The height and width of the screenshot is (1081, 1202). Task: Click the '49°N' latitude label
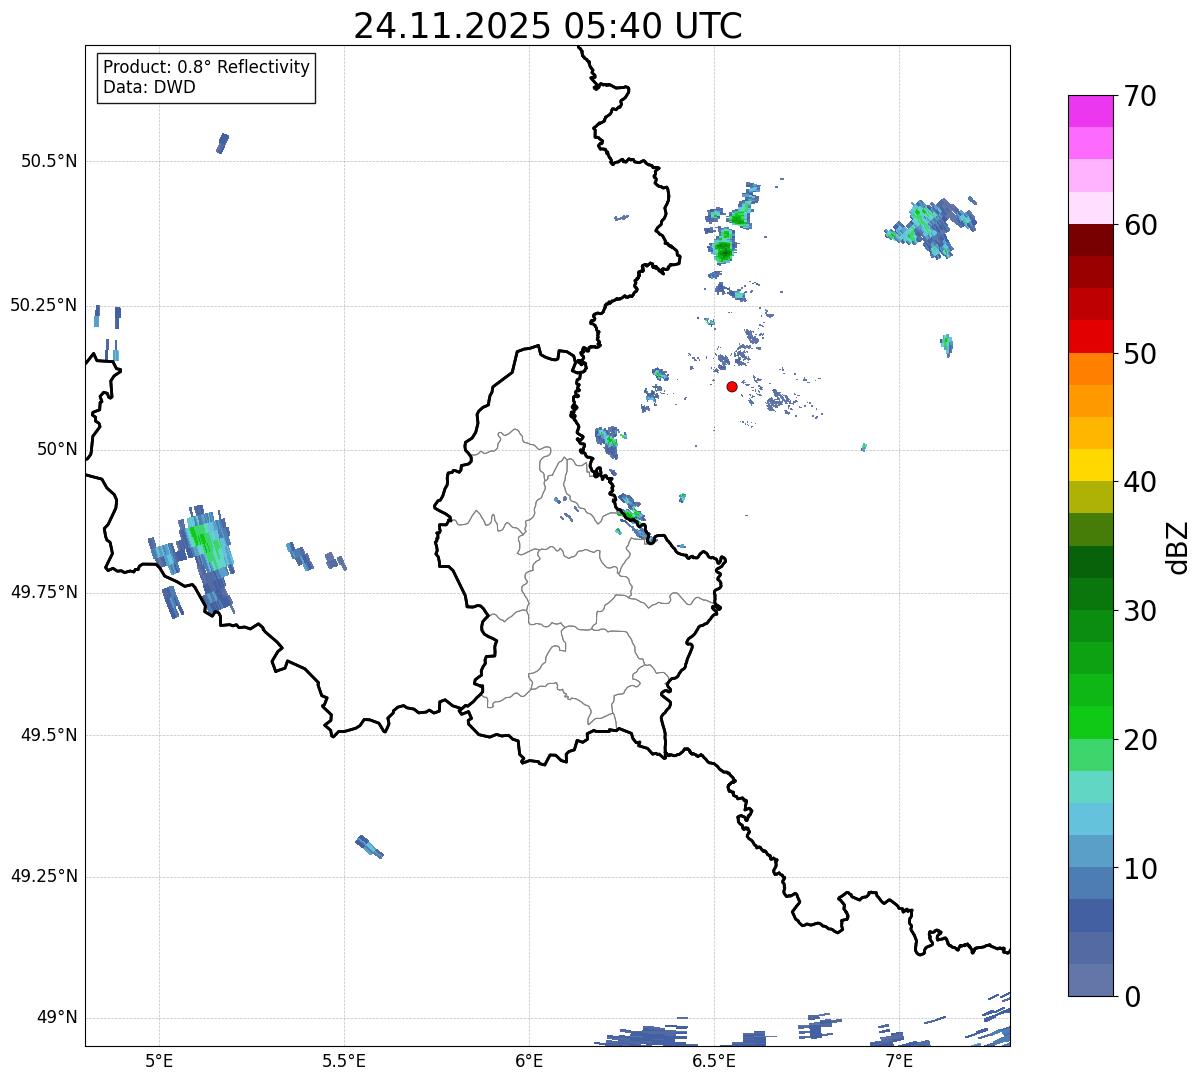[x=57, y=1017]
